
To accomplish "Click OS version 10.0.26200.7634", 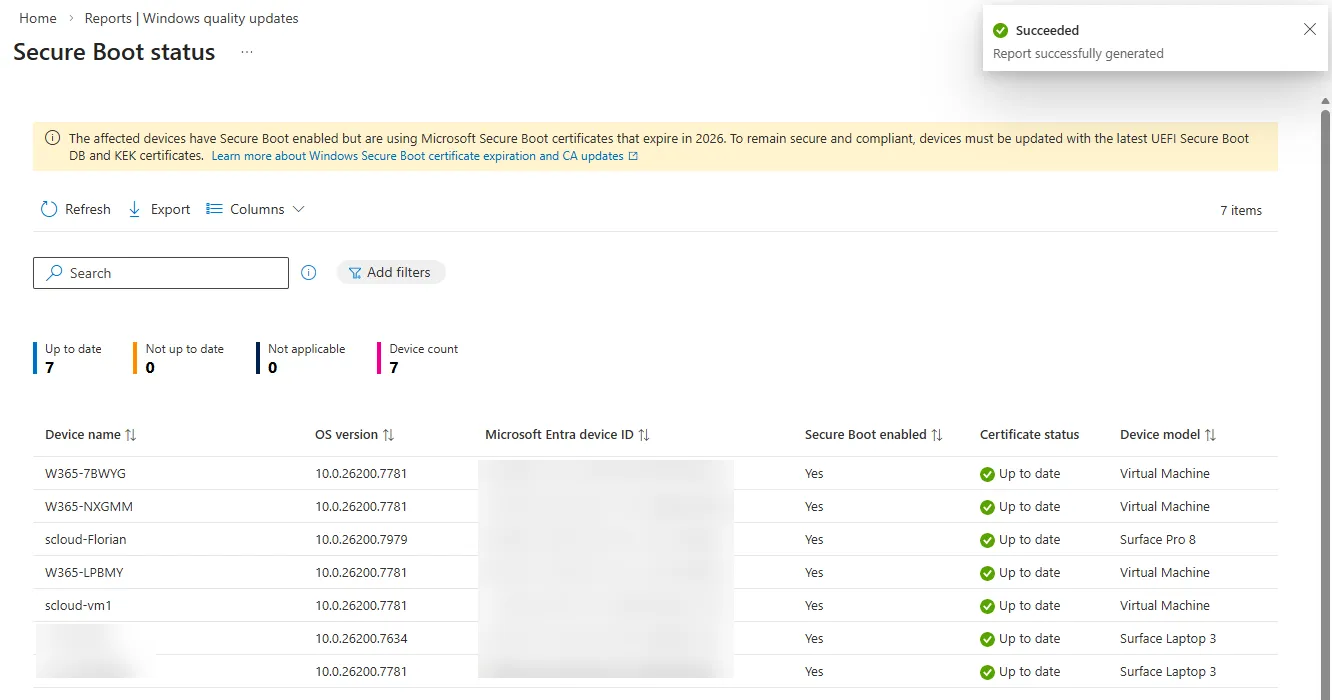I will coord(361,639).
